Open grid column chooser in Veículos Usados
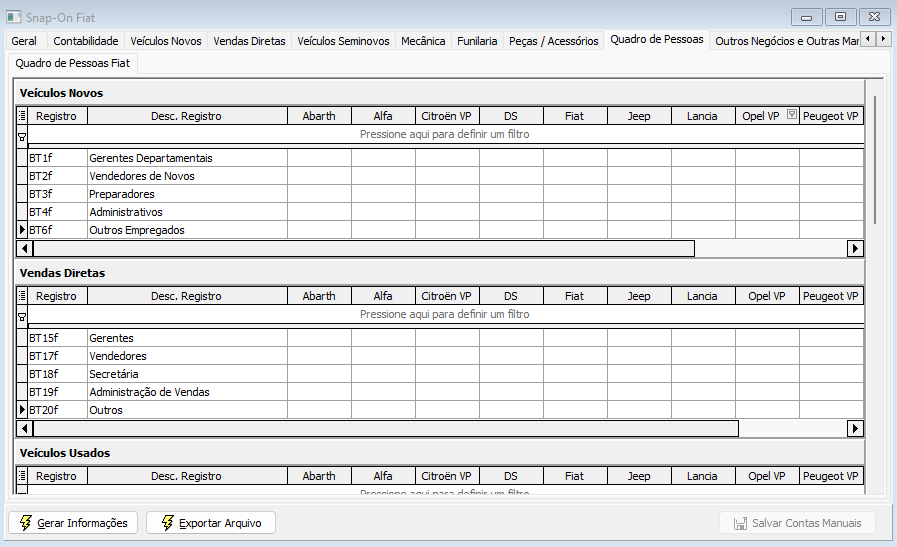This screenshot has width=897, height=547. [22, 475]
